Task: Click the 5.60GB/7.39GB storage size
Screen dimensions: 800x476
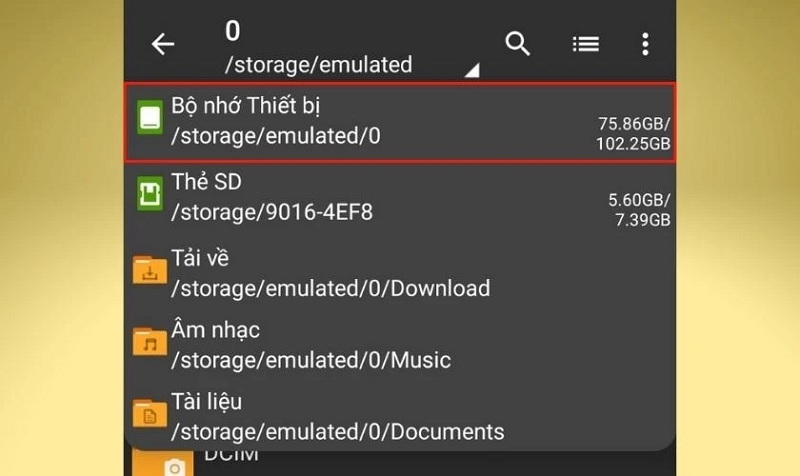Action: tap(639, 209)
